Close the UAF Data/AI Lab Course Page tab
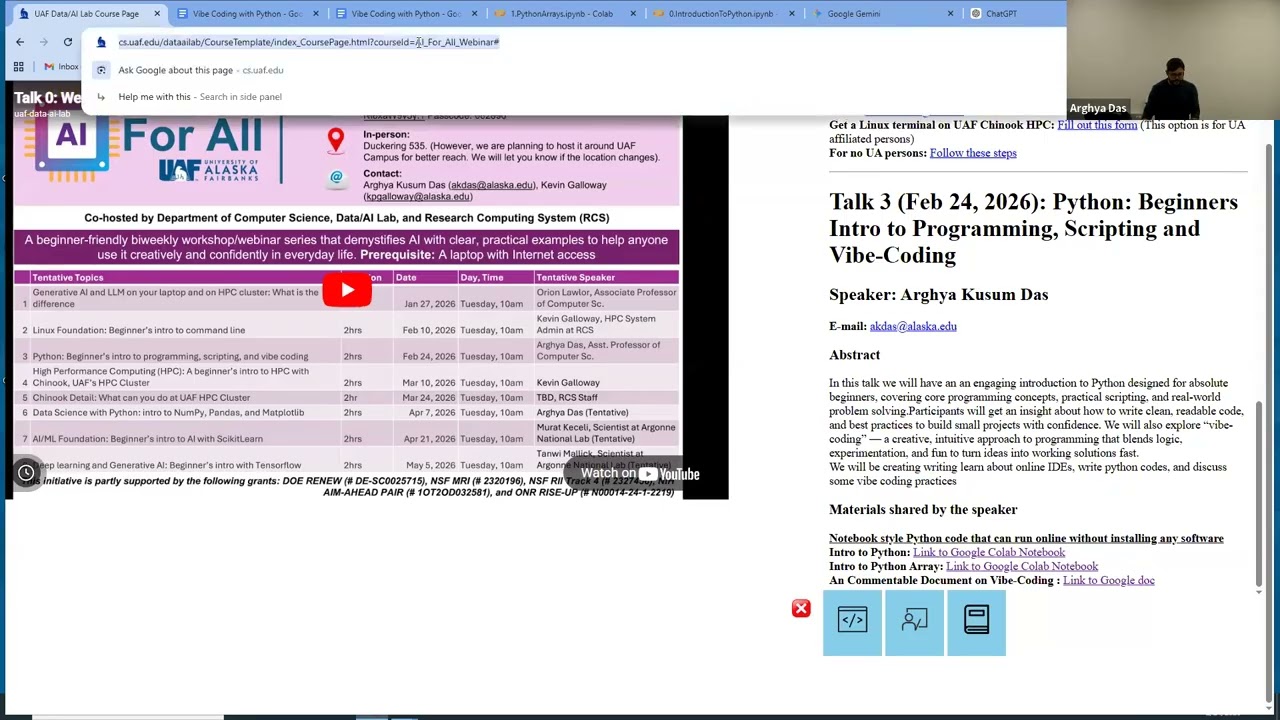Image resolution: width=1280 pixels, height=720 pixels. 157,14
